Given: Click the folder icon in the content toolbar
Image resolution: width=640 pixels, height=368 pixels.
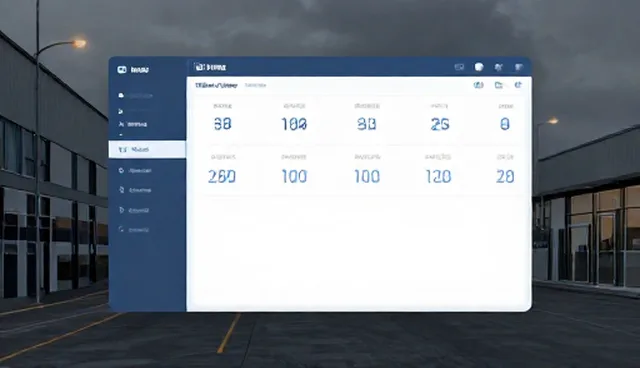Looking at the screenshot, I should click(x=498, y=85).
